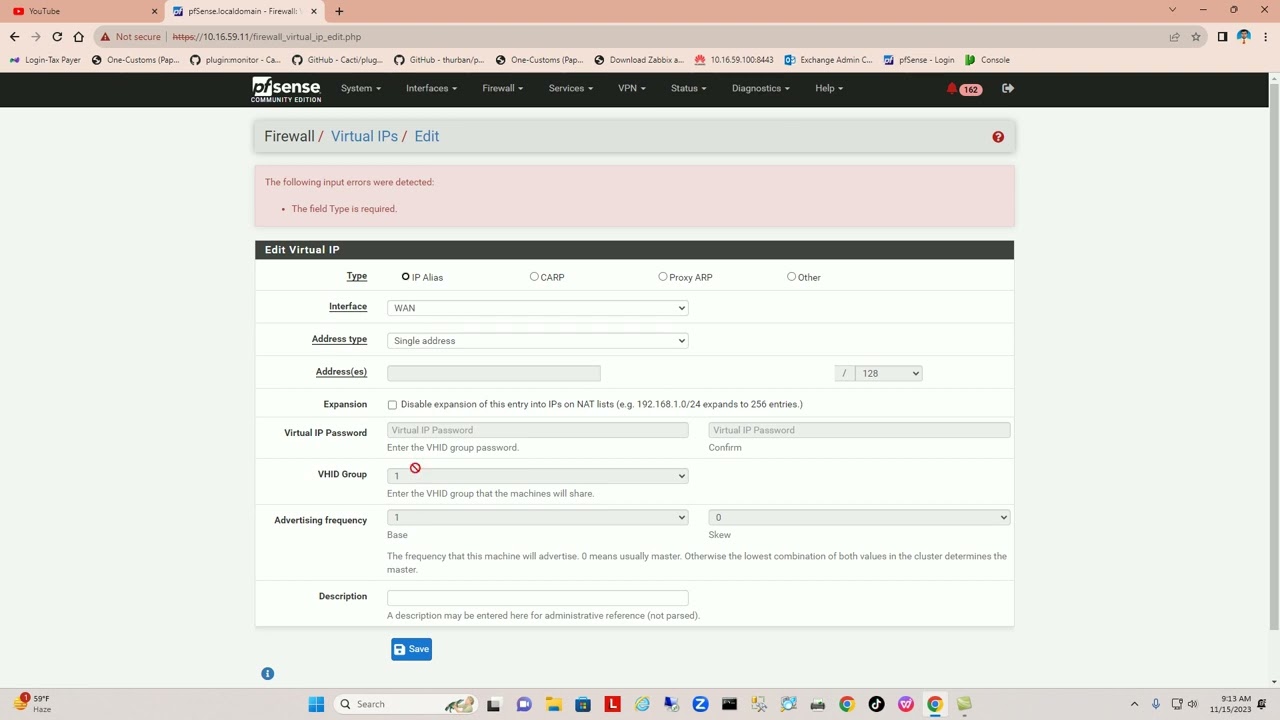Check Disable expansion checkbox
1280x720 pixels.
click(392, 405)
